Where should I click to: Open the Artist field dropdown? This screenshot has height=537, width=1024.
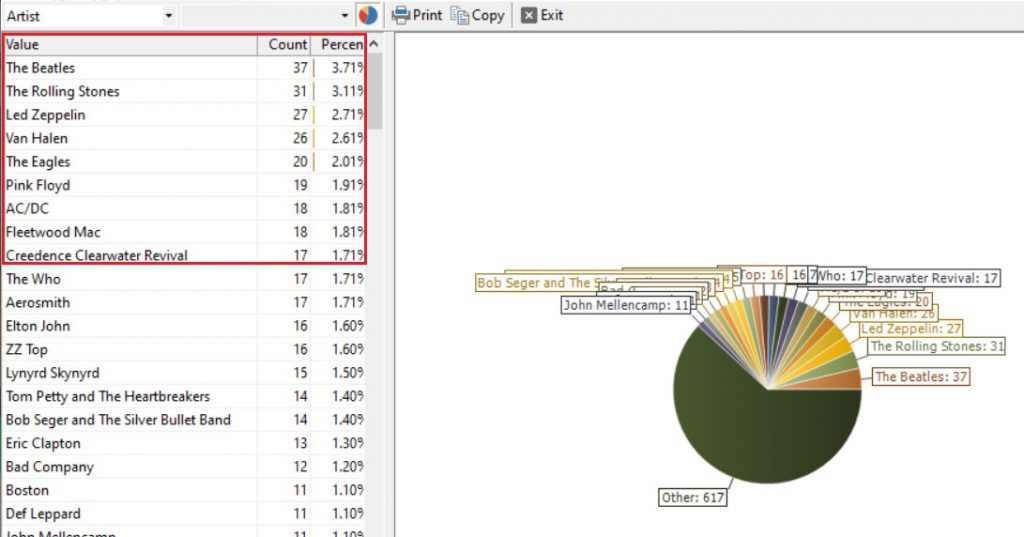167,16
